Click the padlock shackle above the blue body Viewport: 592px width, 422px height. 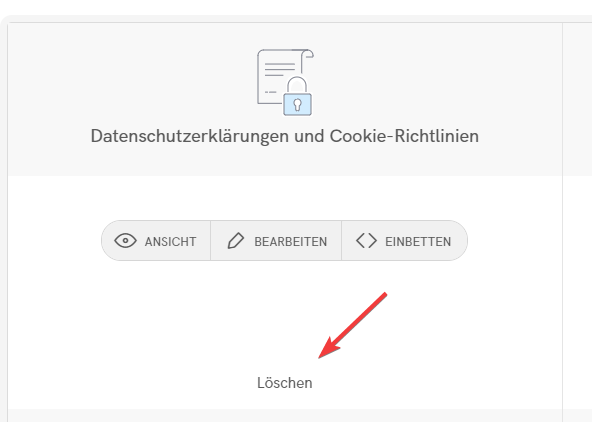297,85
